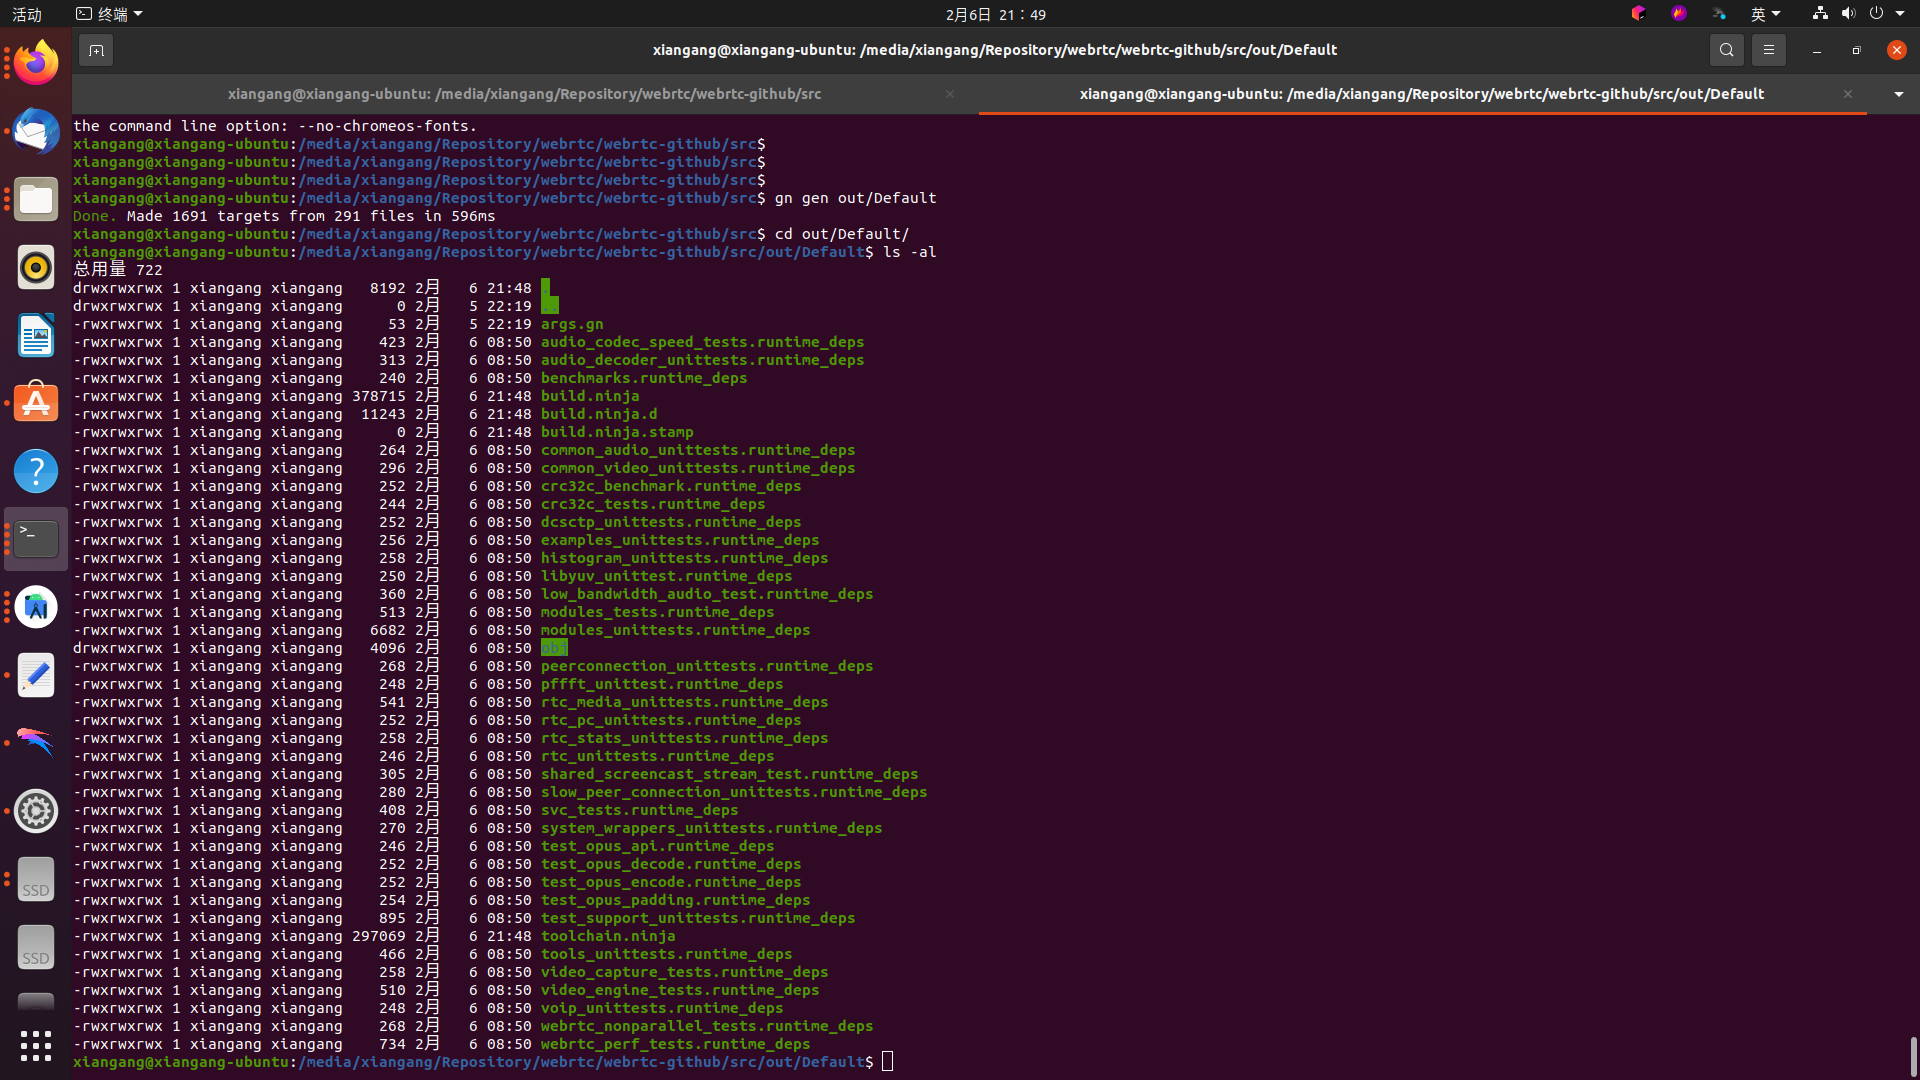Open a new terminal tab with the plus button
This screenshot has height=1080, width=1920.
[96, 50]
